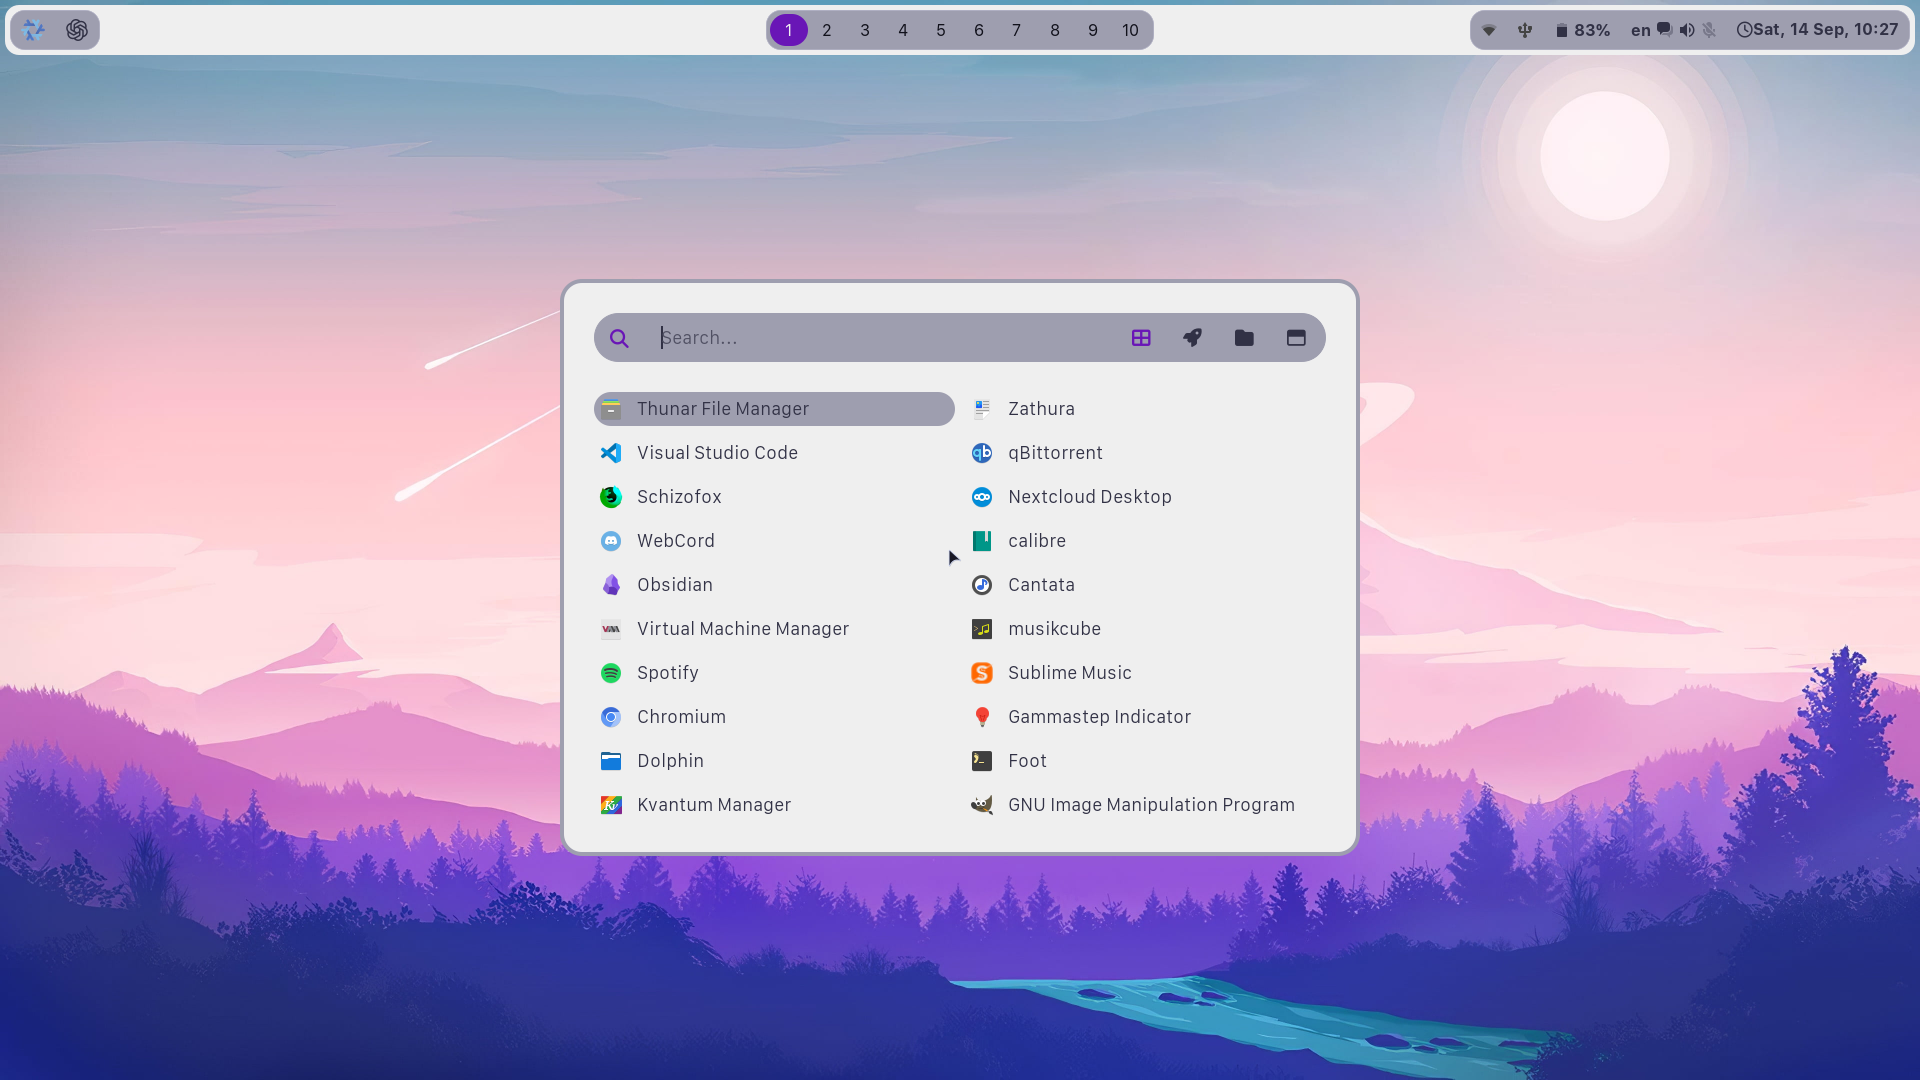Viewport: 1920px width, 1080px height.
Task: Launch Sublime Music
Action: tap(1145, 673)
